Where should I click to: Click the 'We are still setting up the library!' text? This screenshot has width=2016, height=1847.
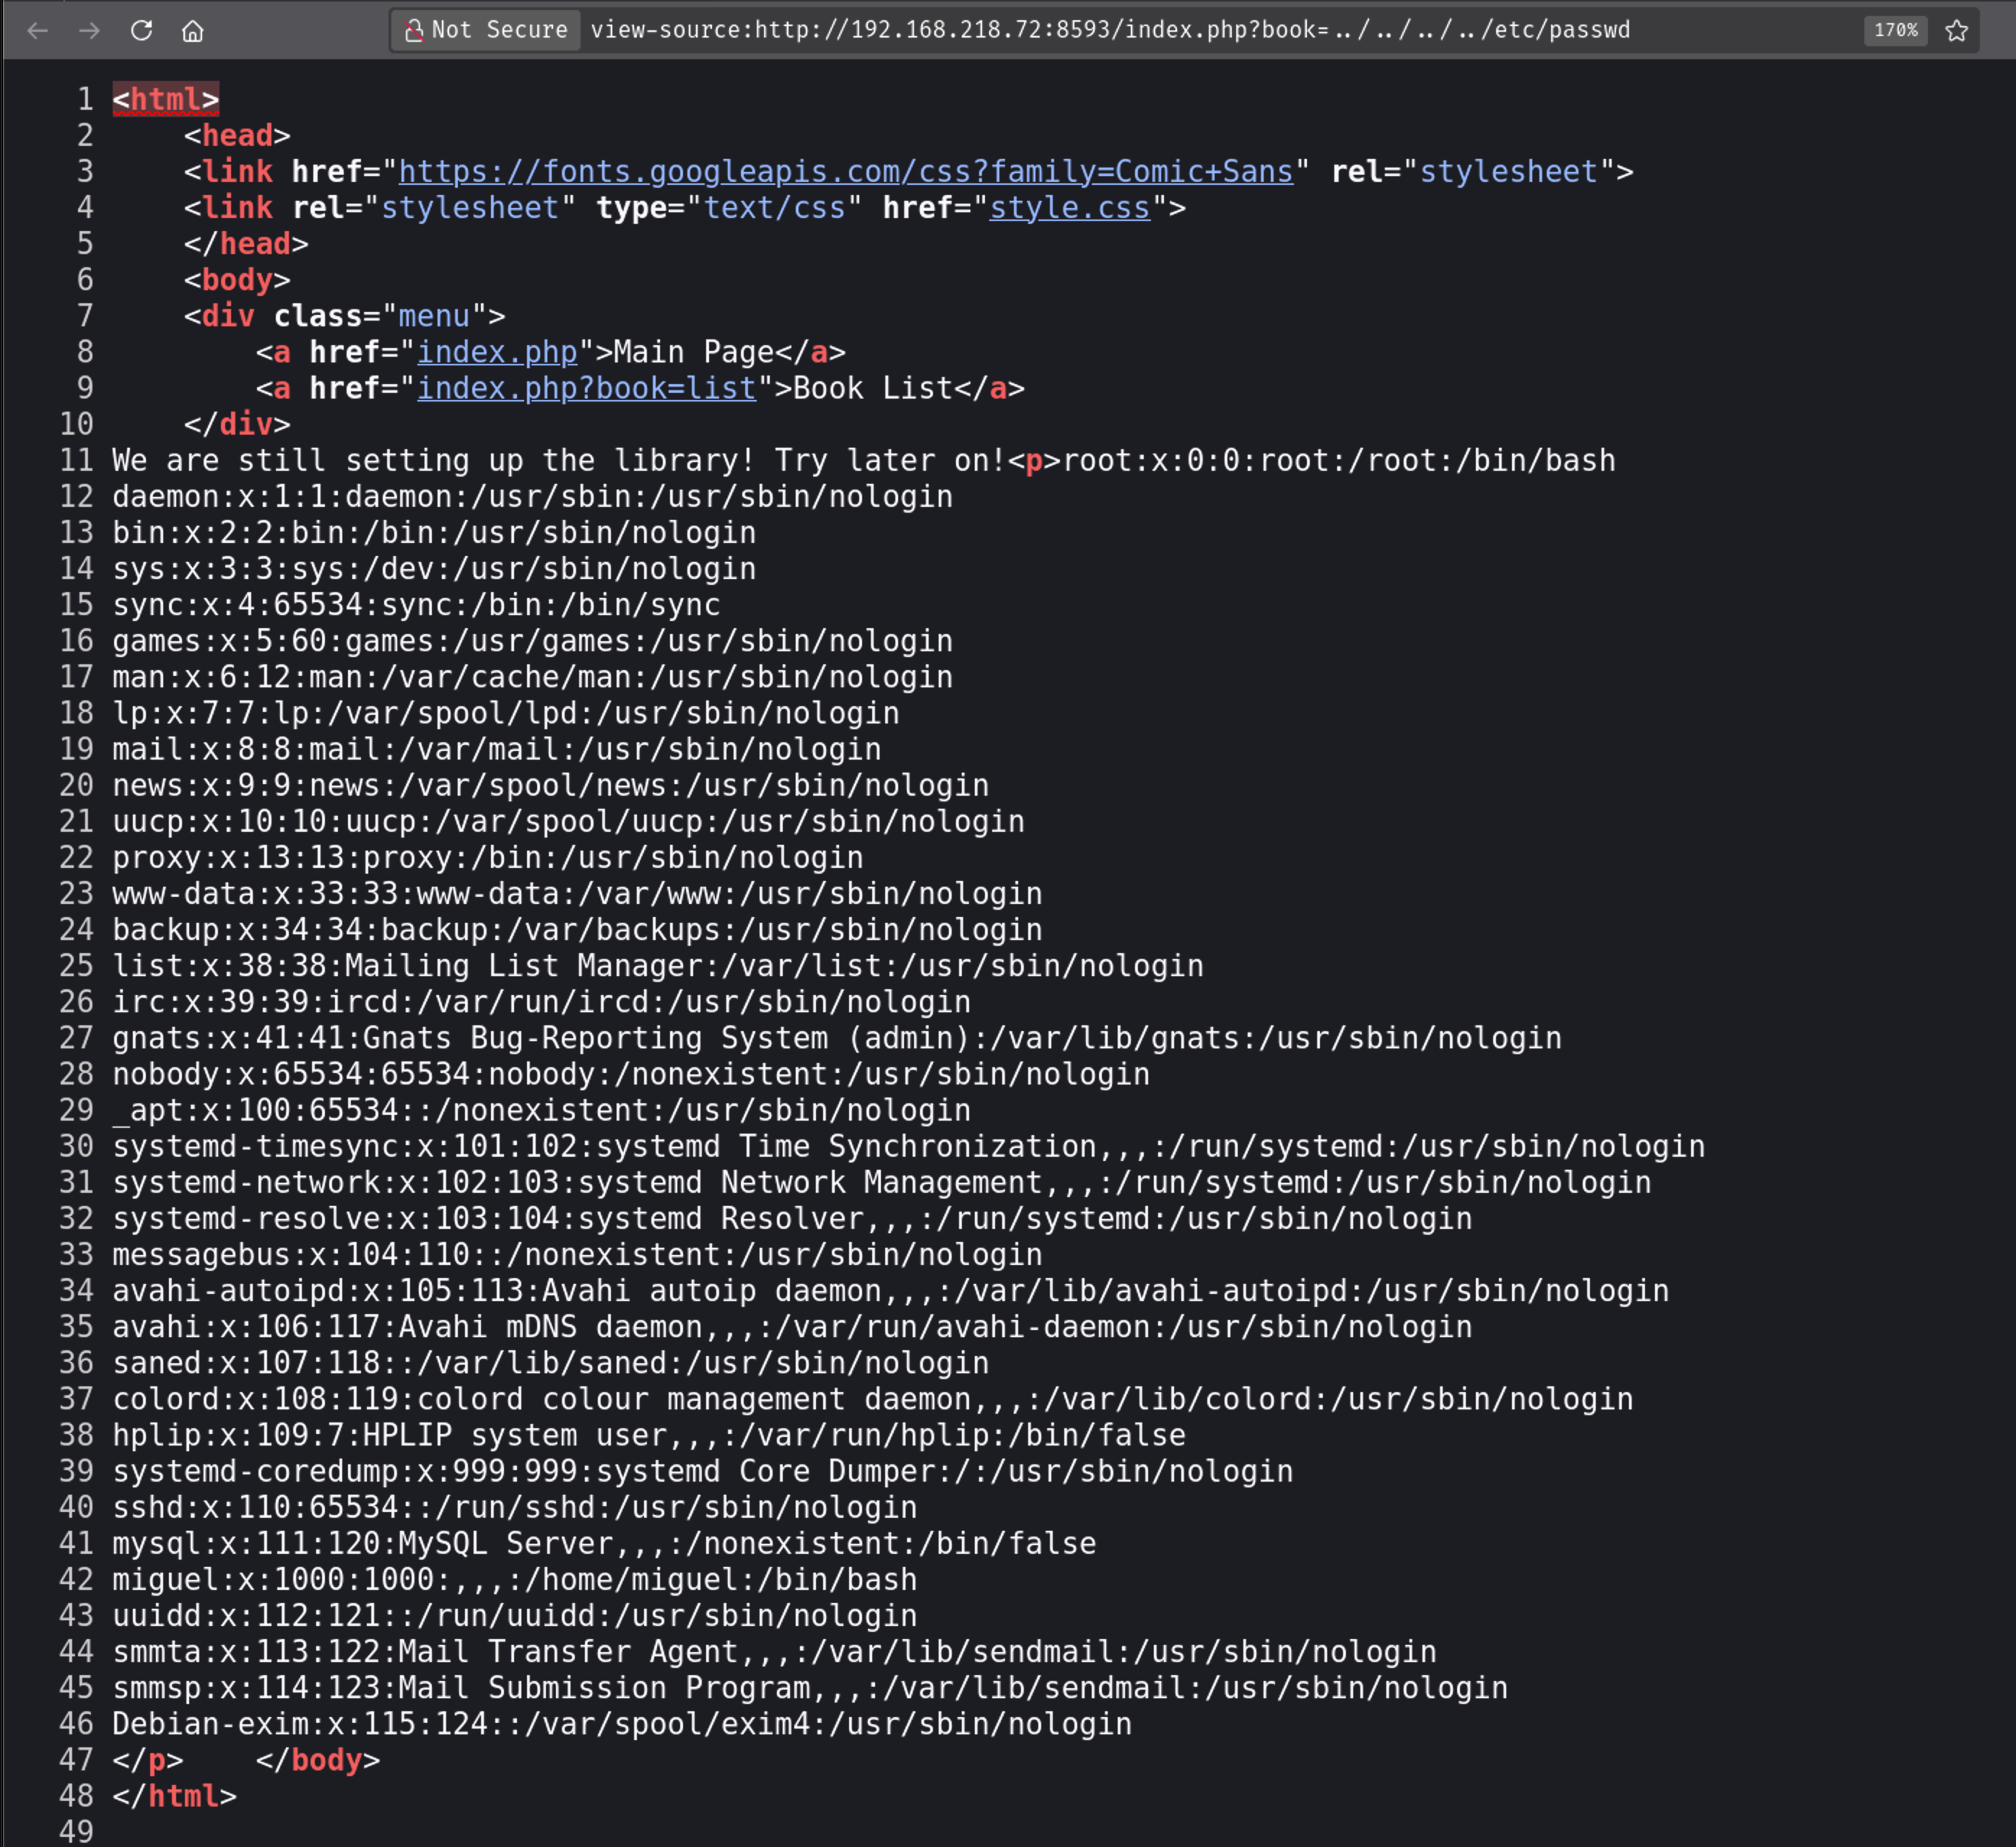[x=434, y=460]
